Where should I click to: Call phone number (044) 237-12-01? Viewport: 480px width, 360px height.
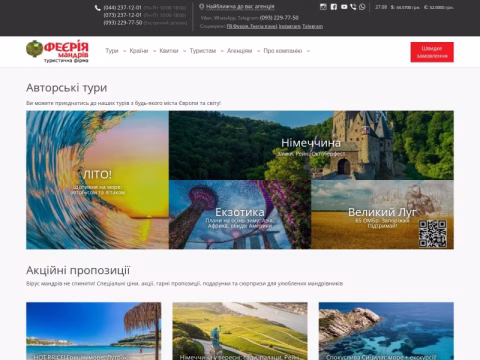tap(122, 7)
